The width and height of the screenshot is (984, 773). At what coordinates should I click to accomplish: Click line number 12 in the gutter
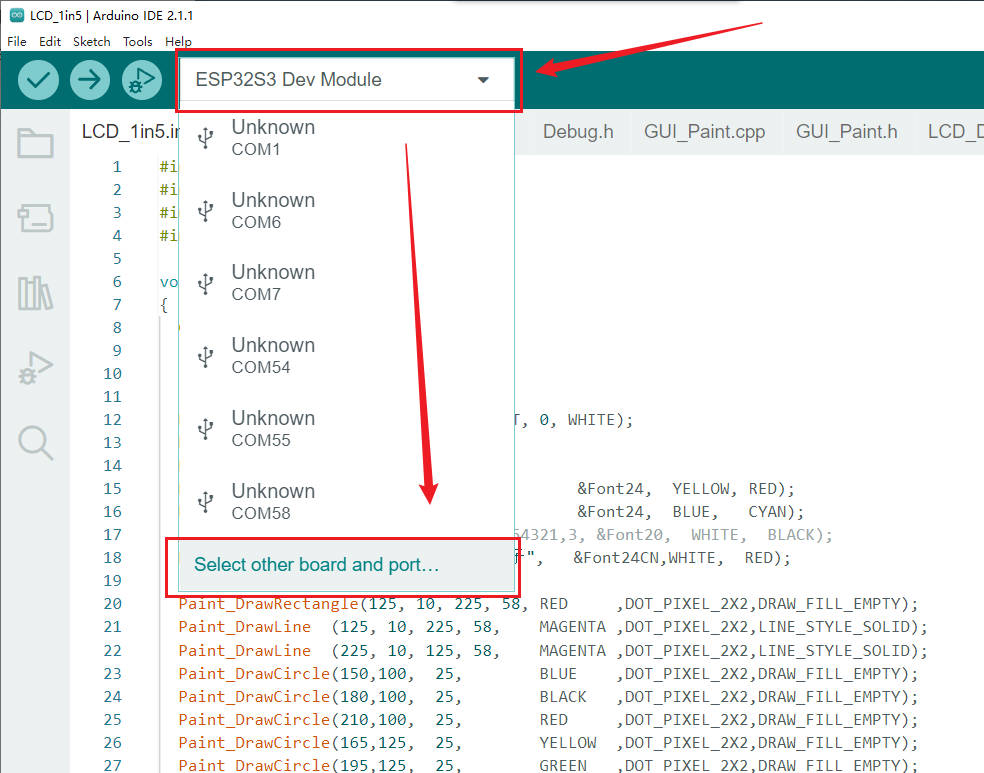(112, 420)
